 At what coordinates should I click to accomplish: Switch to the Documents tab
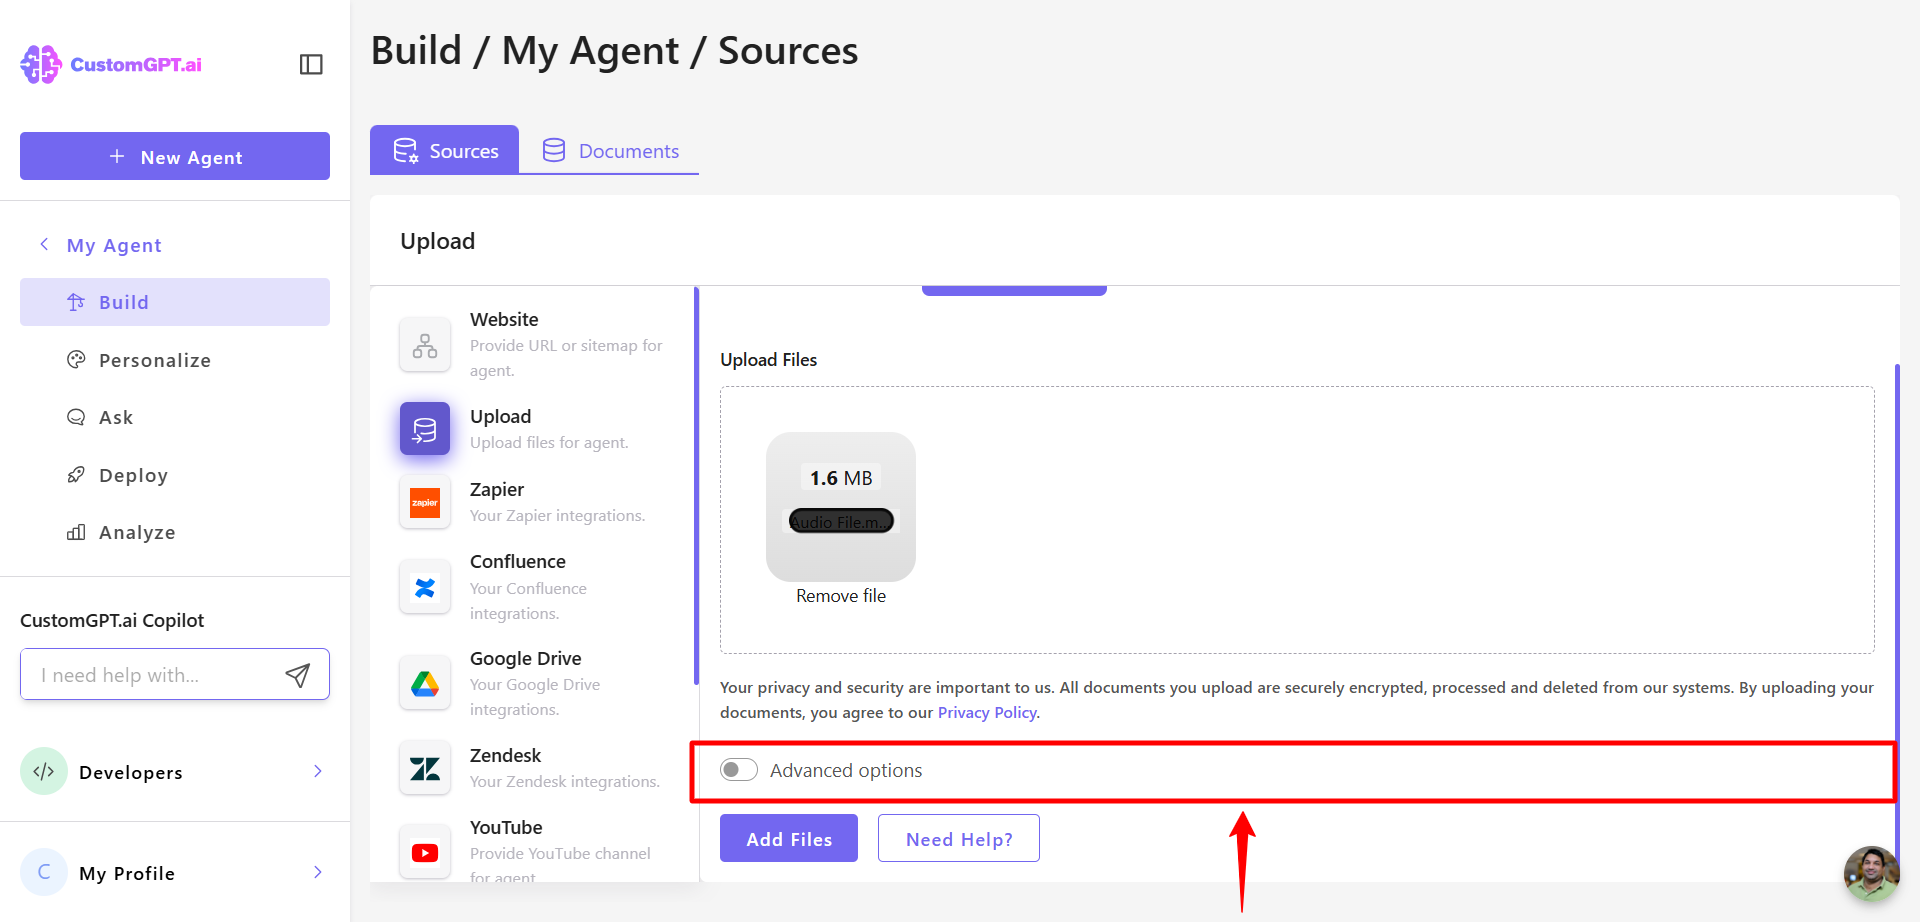[610, 150]
